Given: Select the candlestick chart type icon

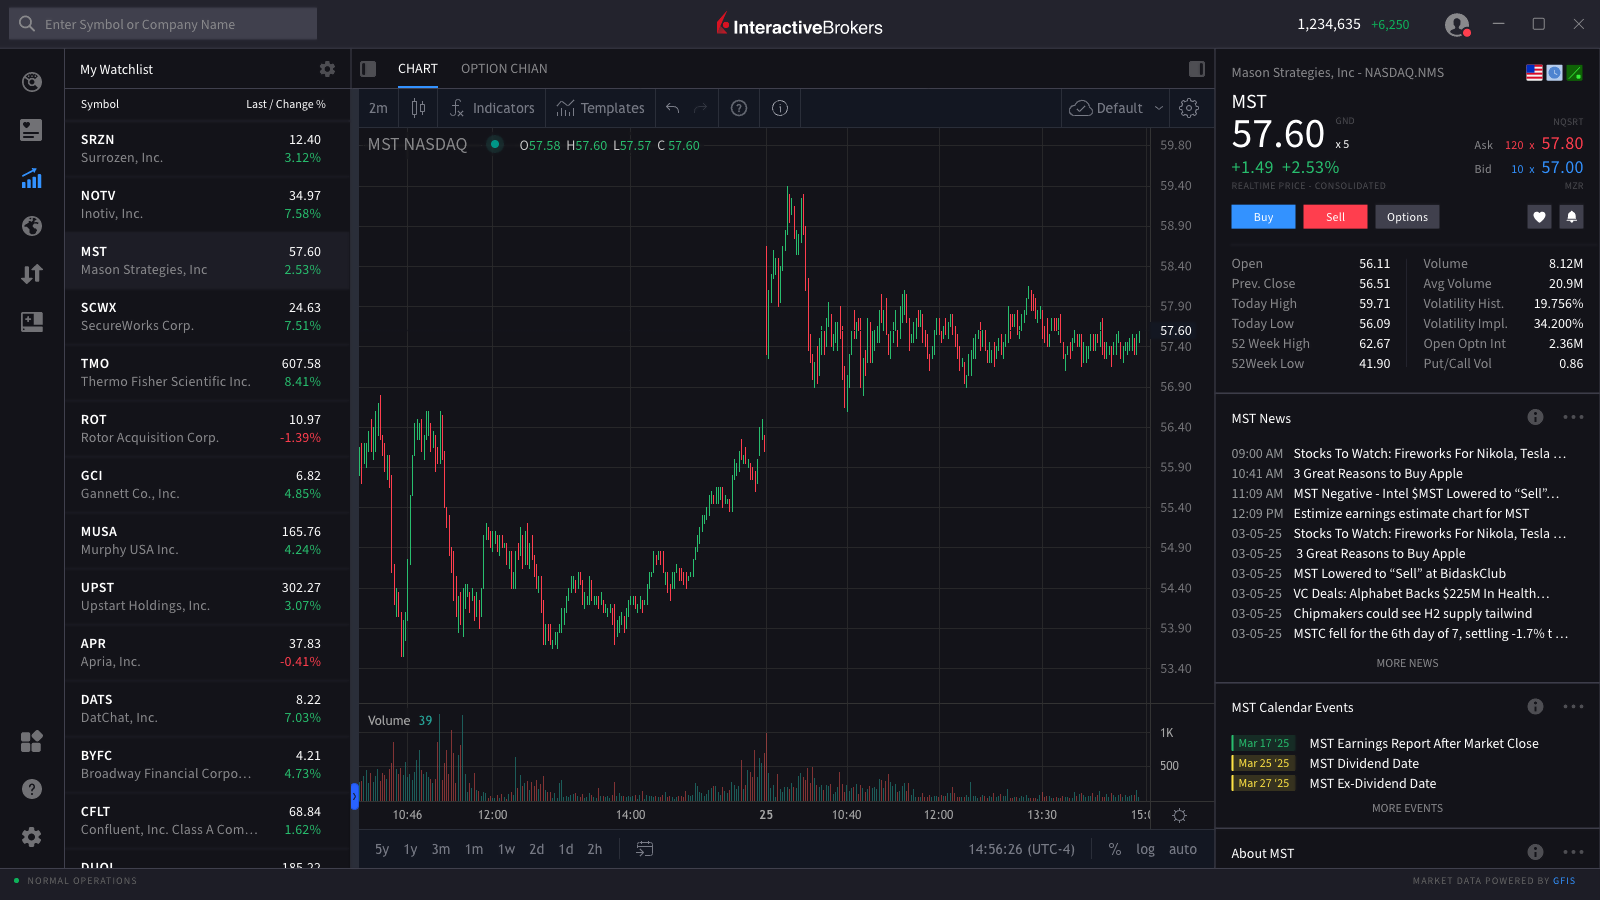Looking at the screenshot, I should [x=418, y=107].
